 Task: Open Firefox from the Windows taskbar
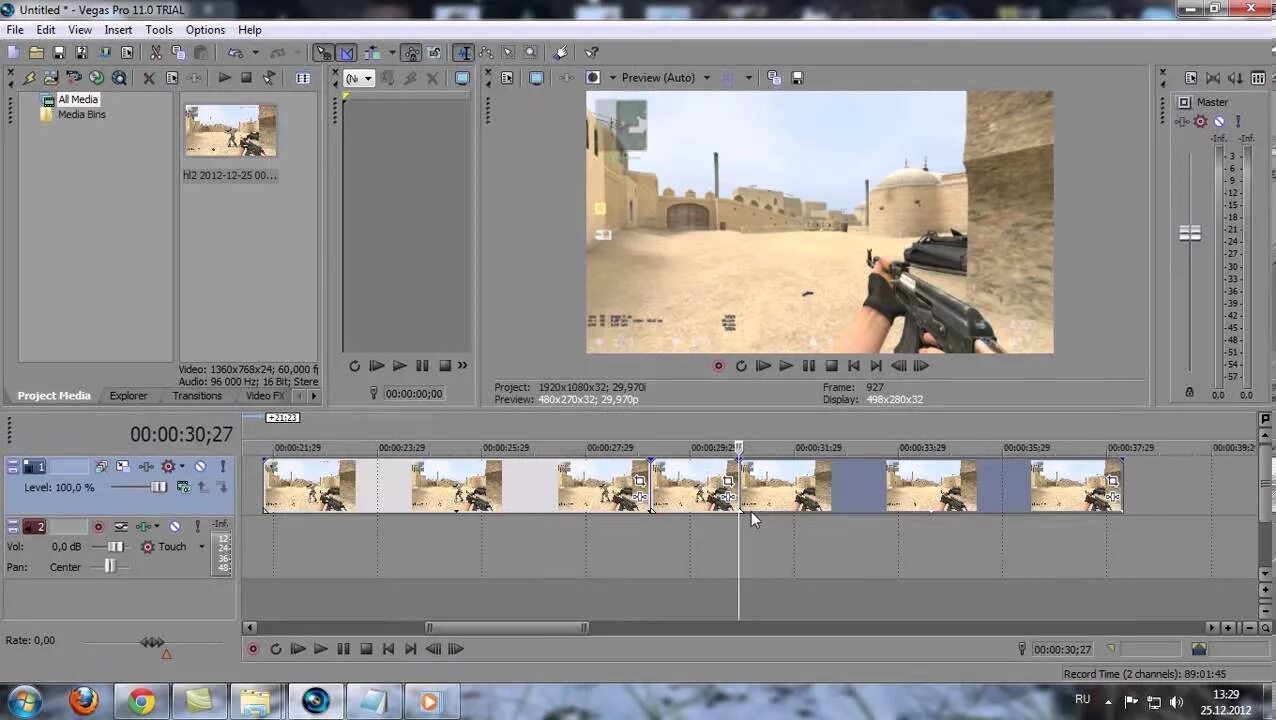coord(84,701)
